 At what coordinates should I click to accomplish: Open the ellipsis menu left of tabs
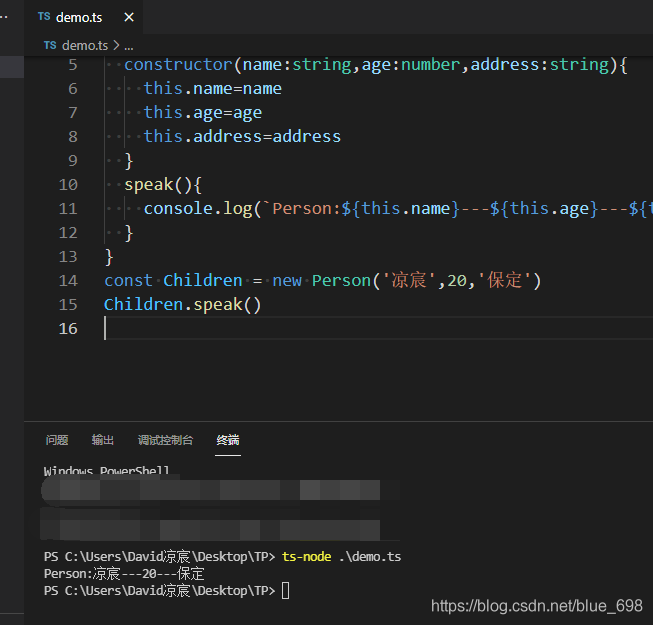pos(4,17)
